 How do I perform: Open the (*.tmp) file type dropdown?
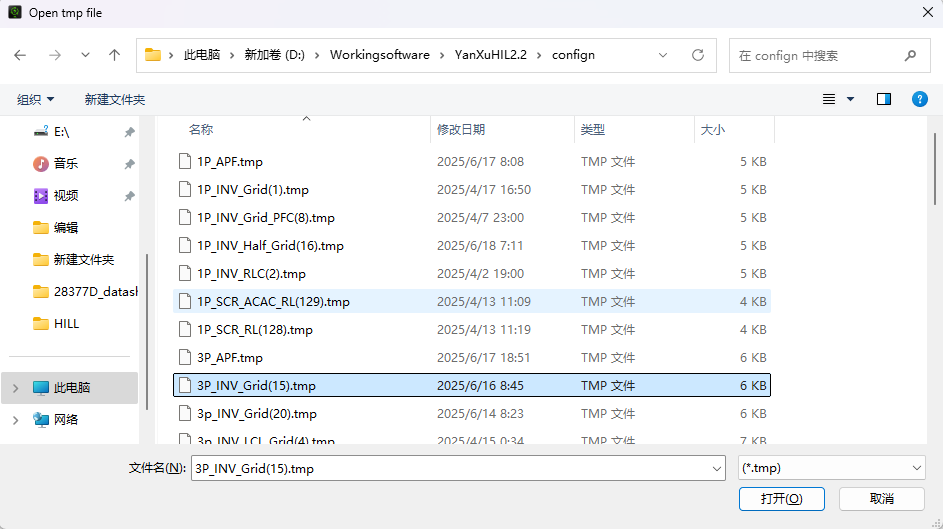(832, 468)
